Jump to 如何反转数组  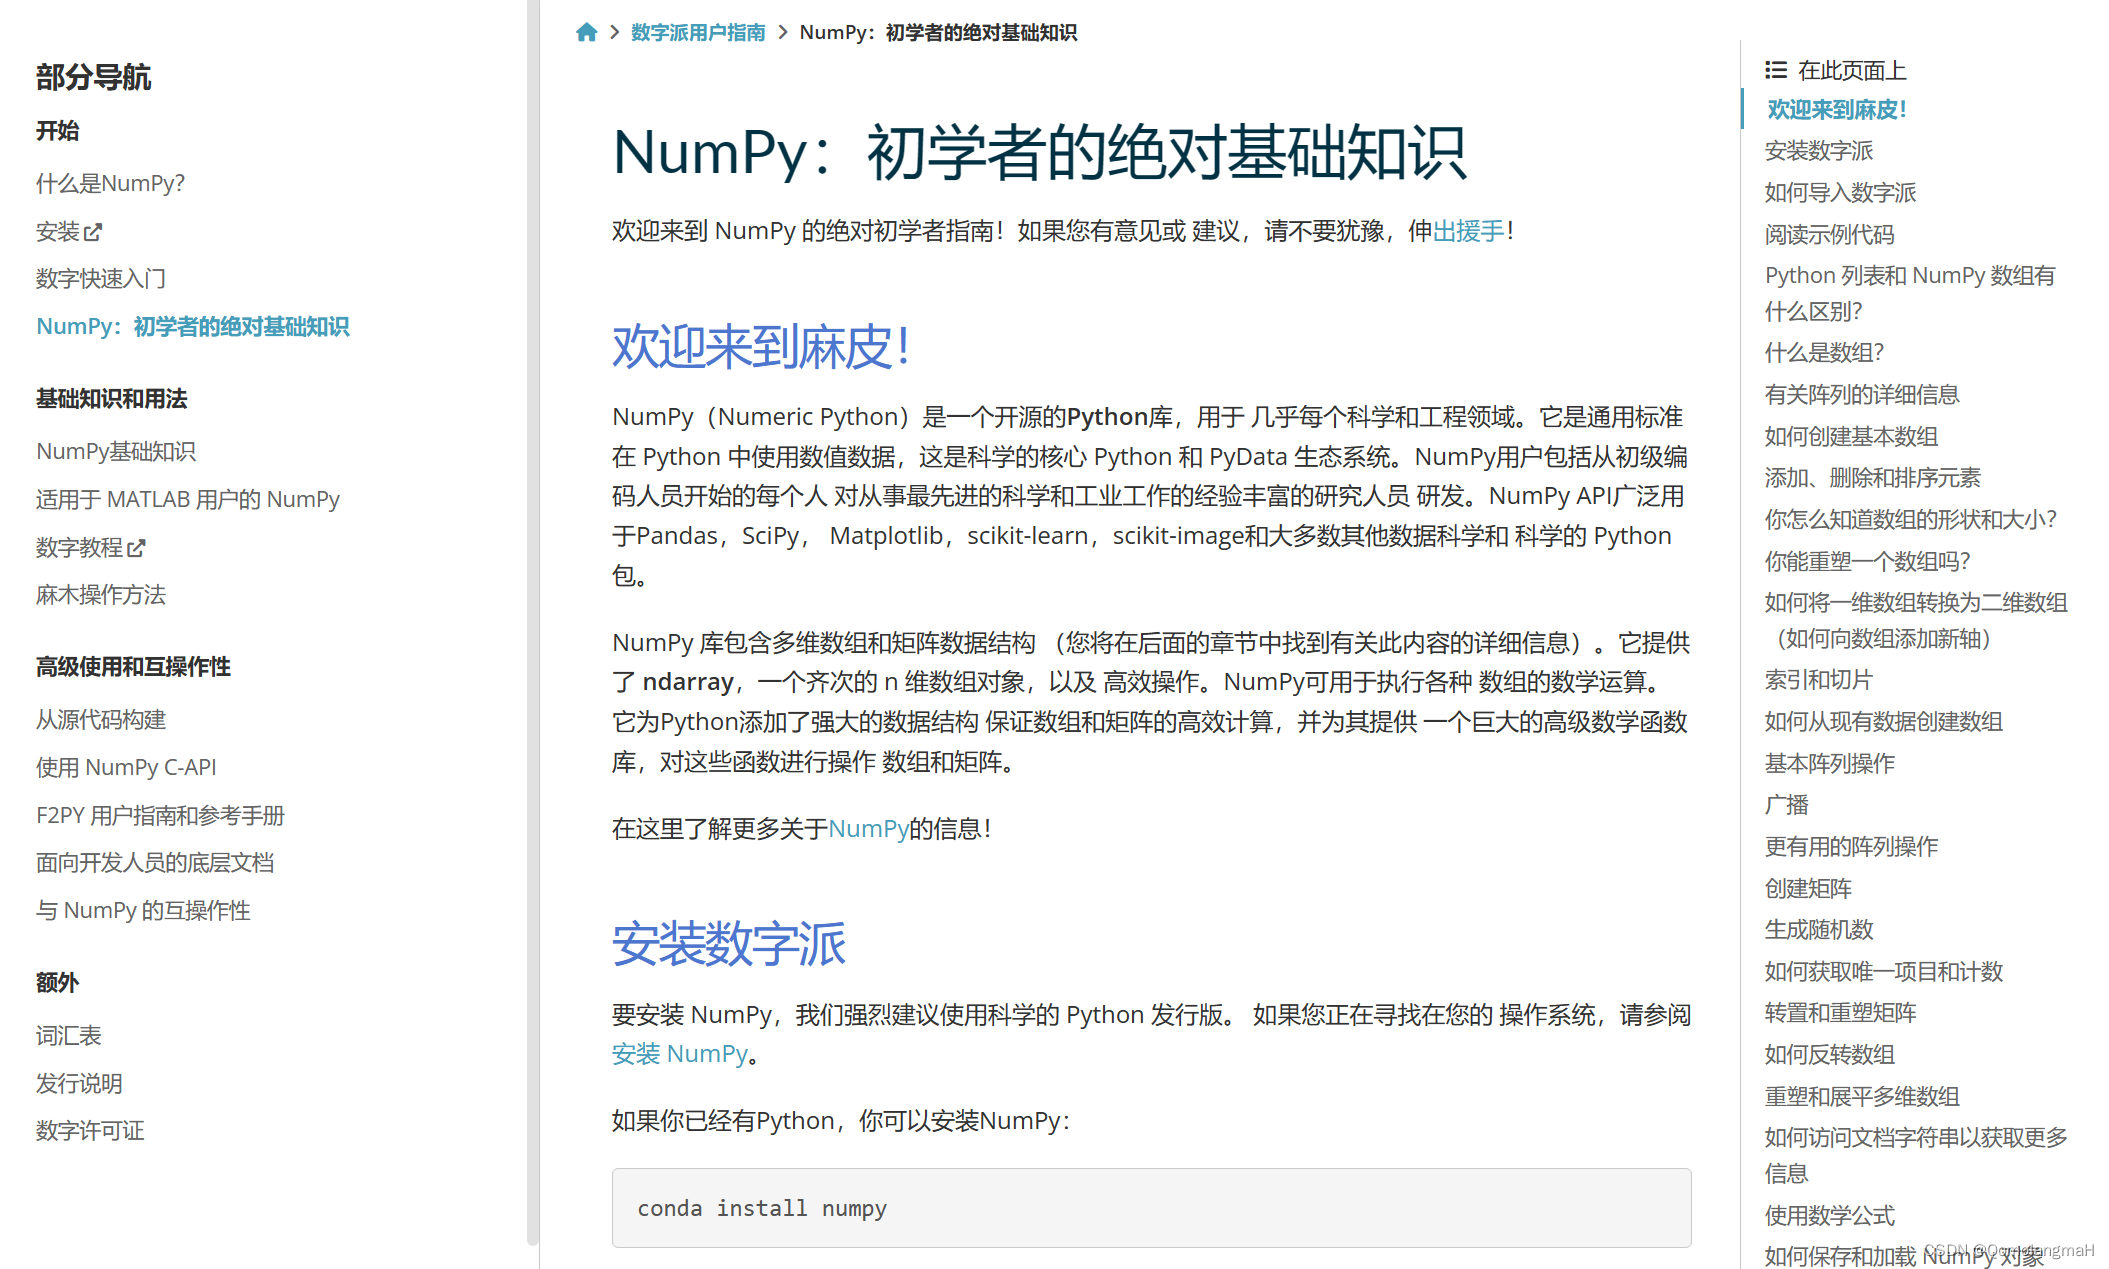point(1829,1054)
